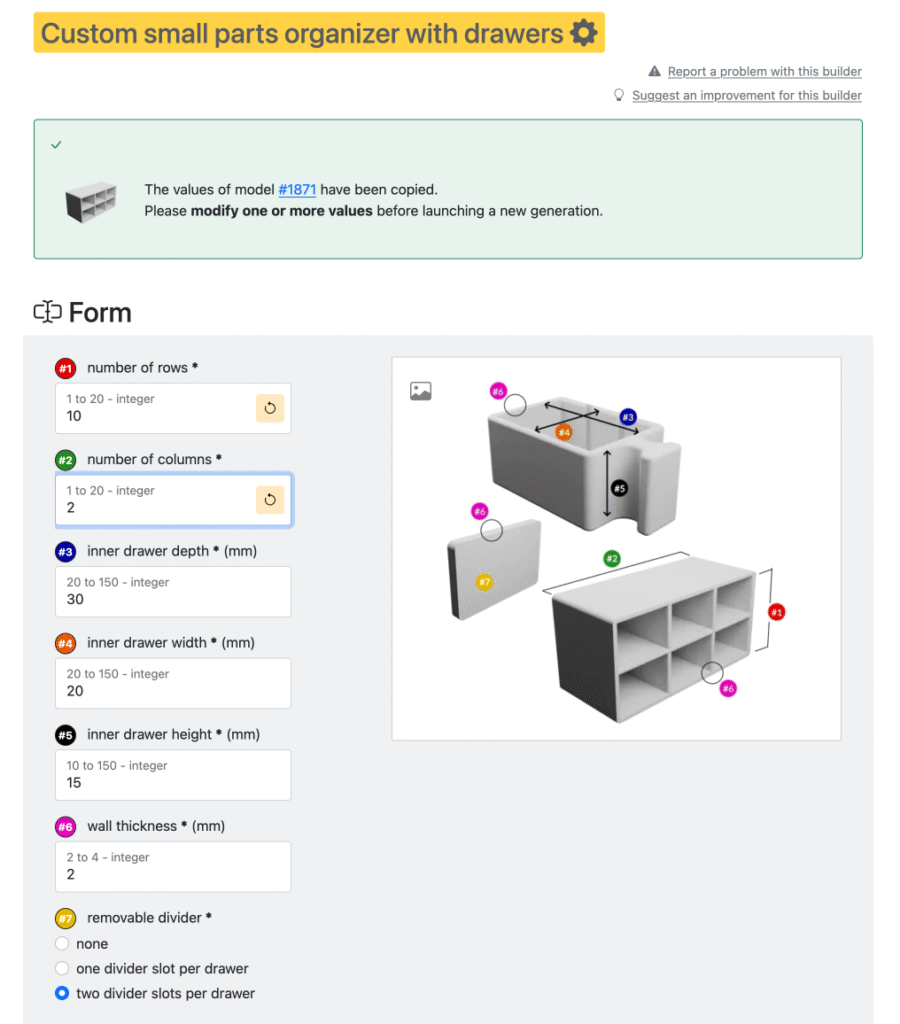Choose one divider slot per drawer
This screenshot has height=1024, width=900.
(63, 969)
